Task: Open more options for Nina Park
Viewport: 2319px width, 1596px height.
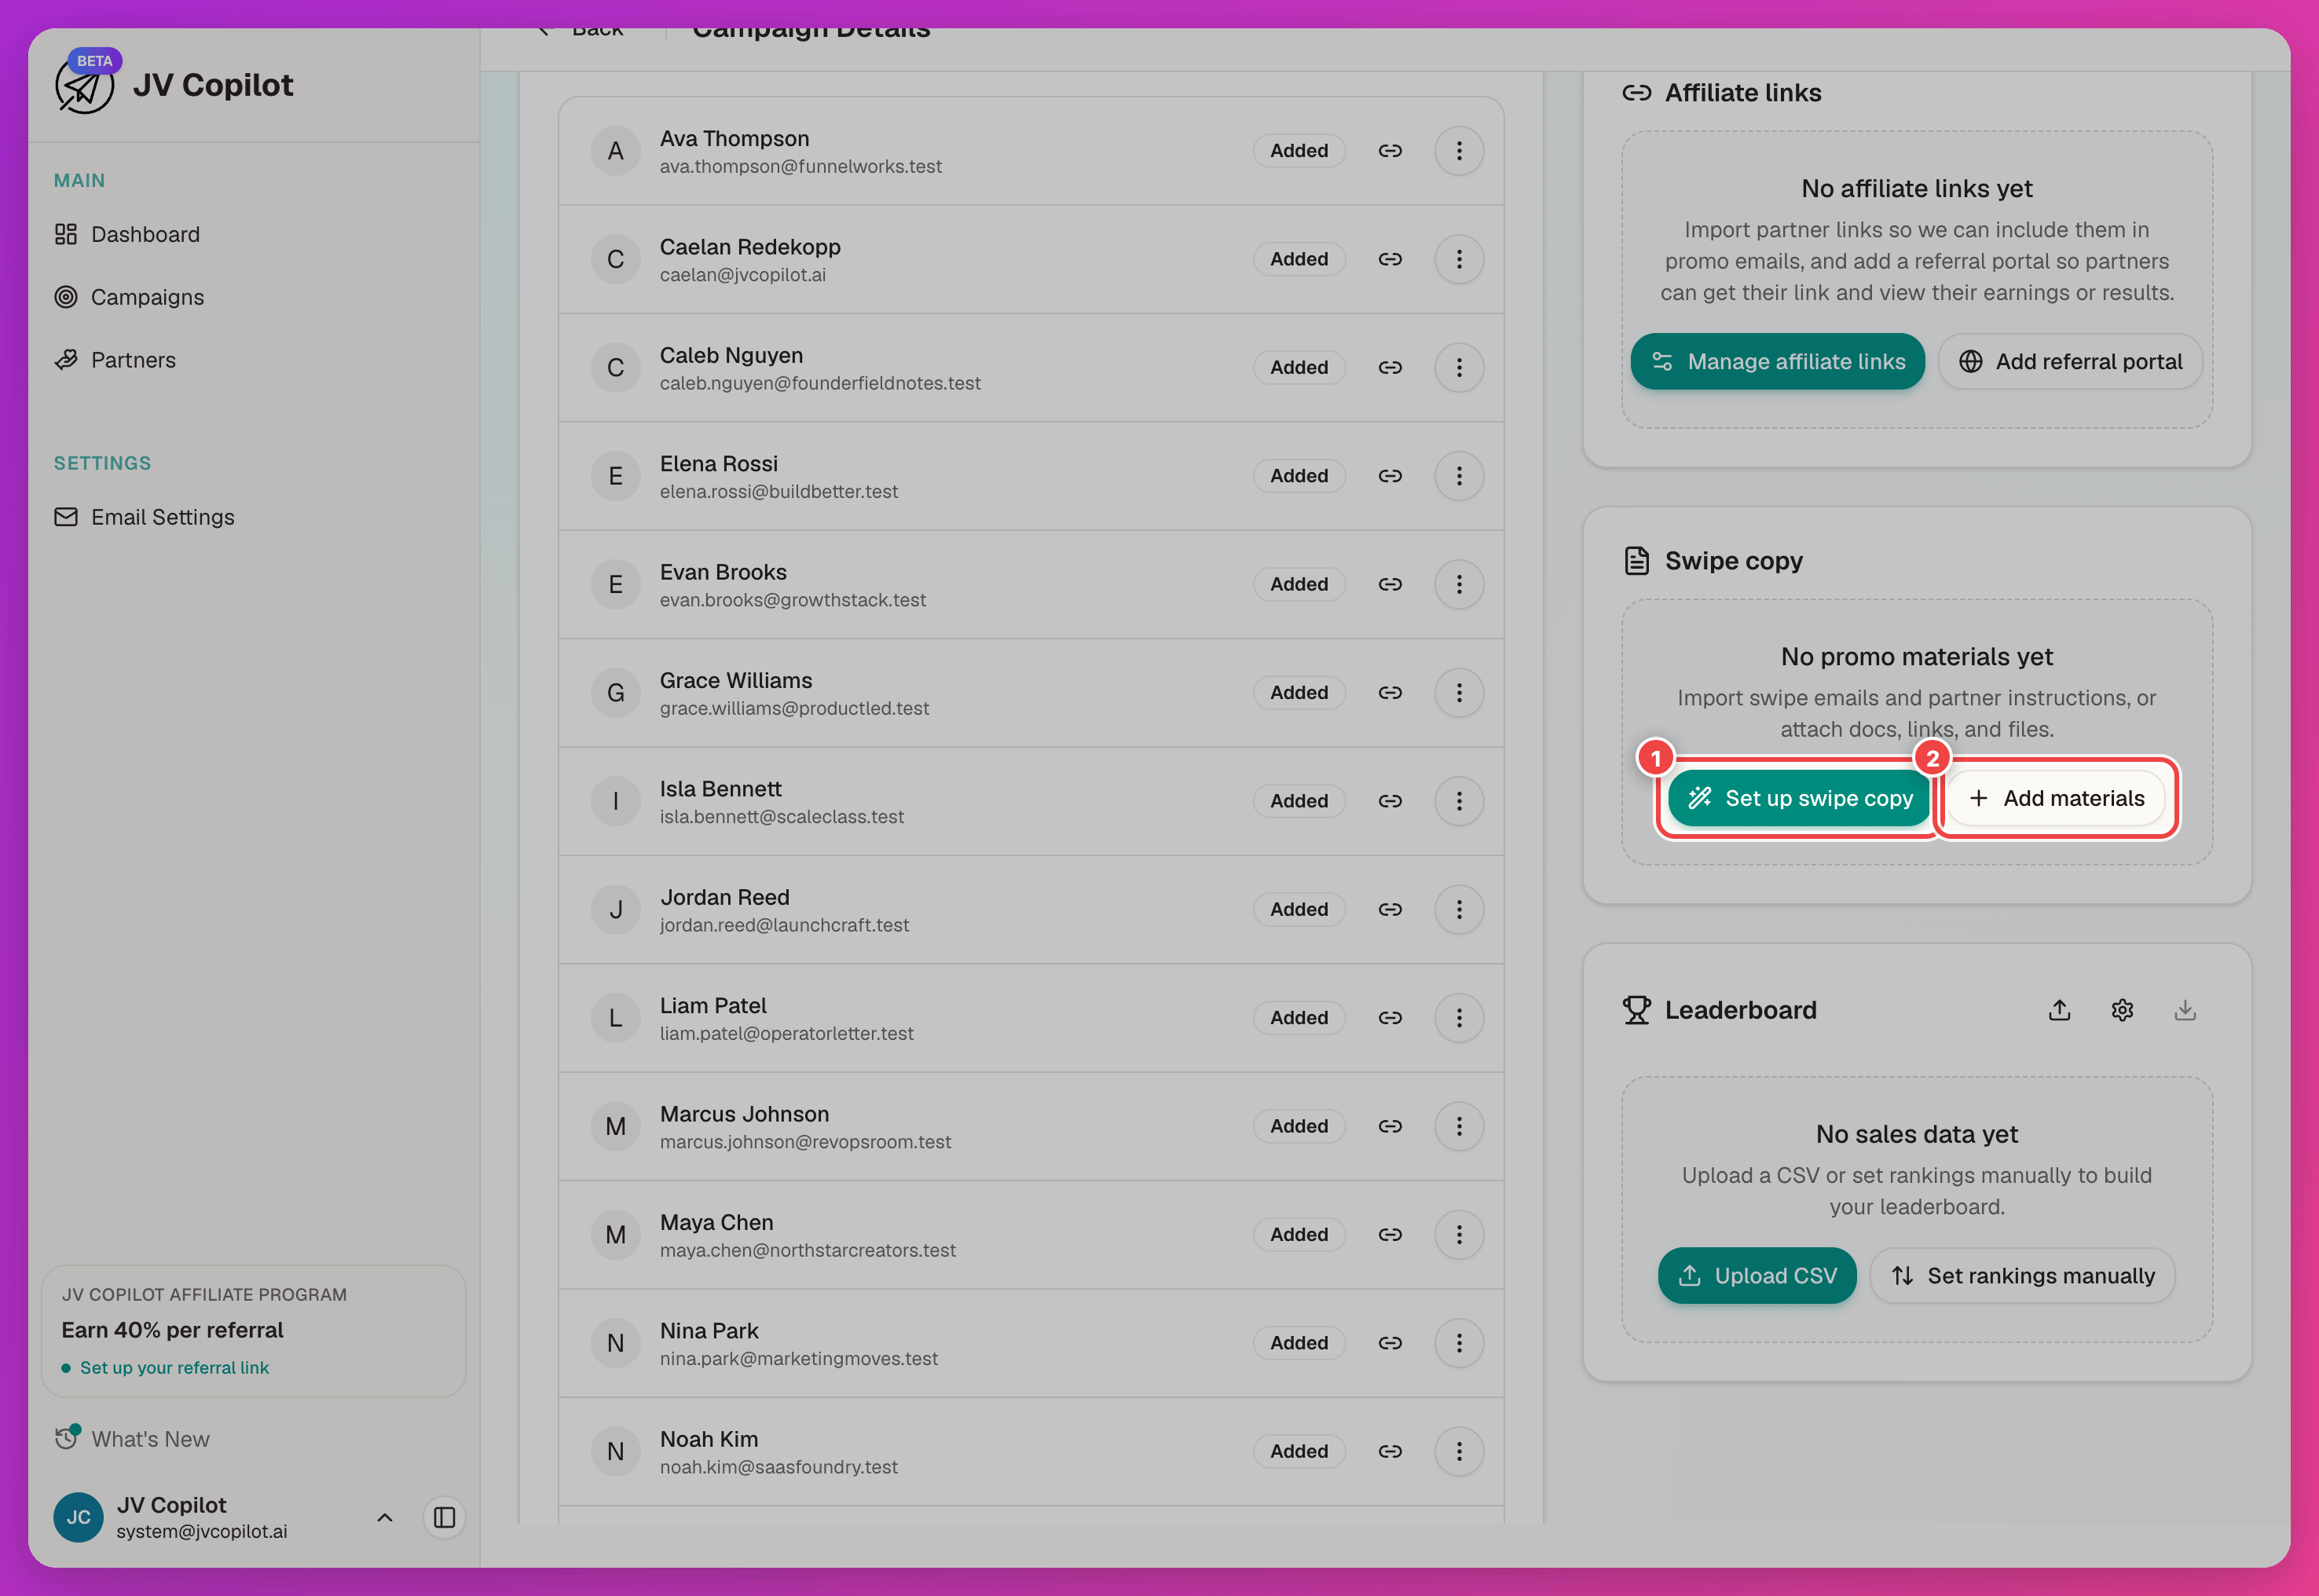Action: [x=1459, y=1343]
